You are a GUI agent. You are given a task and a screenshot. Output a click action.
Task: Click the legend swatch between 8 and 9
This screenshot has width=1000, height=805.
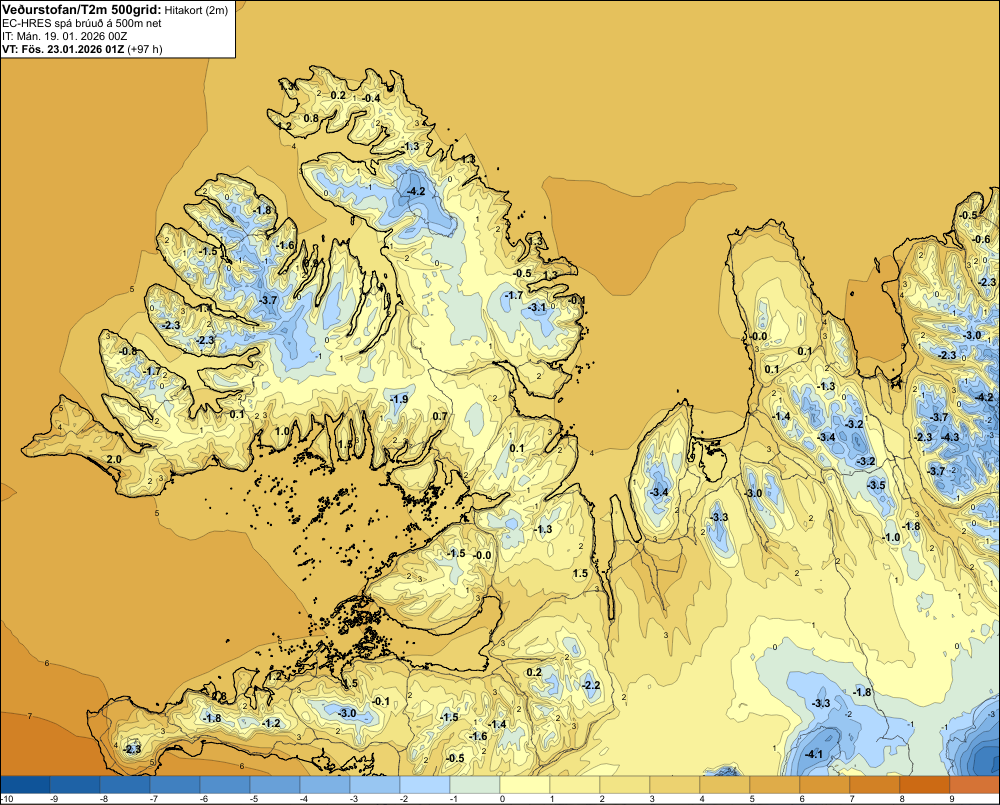click(x=925, y=784)
